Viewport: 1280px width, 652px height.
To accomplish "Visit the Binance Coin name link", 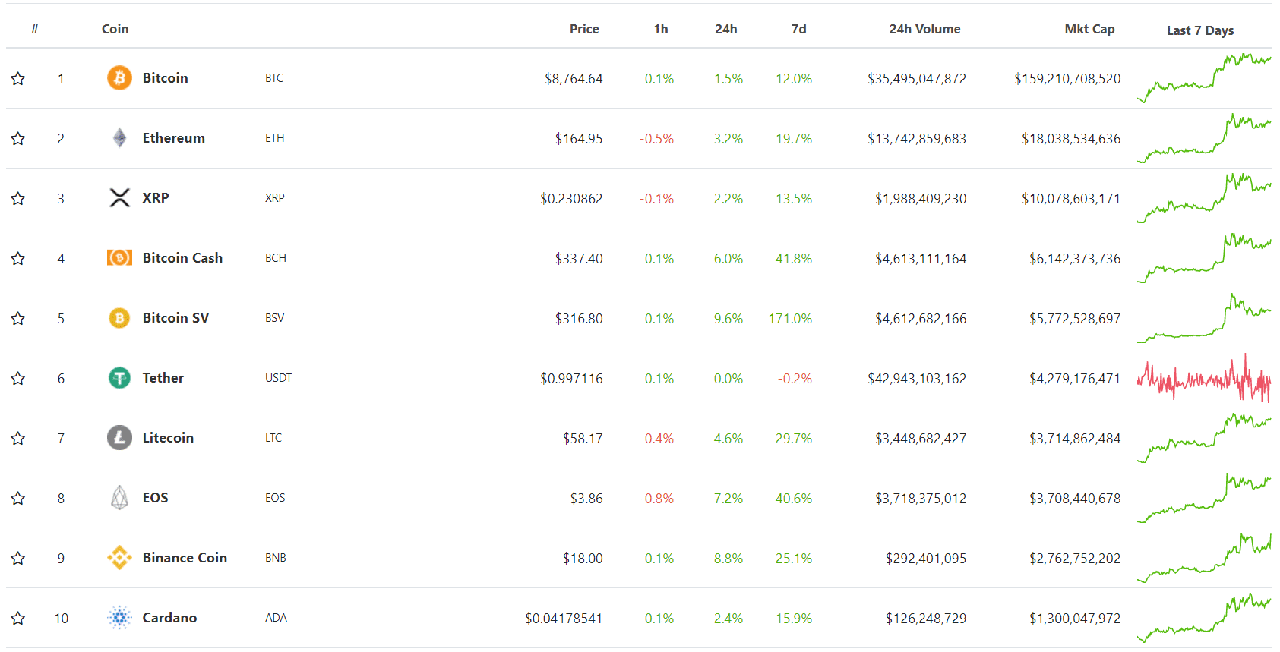I will tap(185, 558).
